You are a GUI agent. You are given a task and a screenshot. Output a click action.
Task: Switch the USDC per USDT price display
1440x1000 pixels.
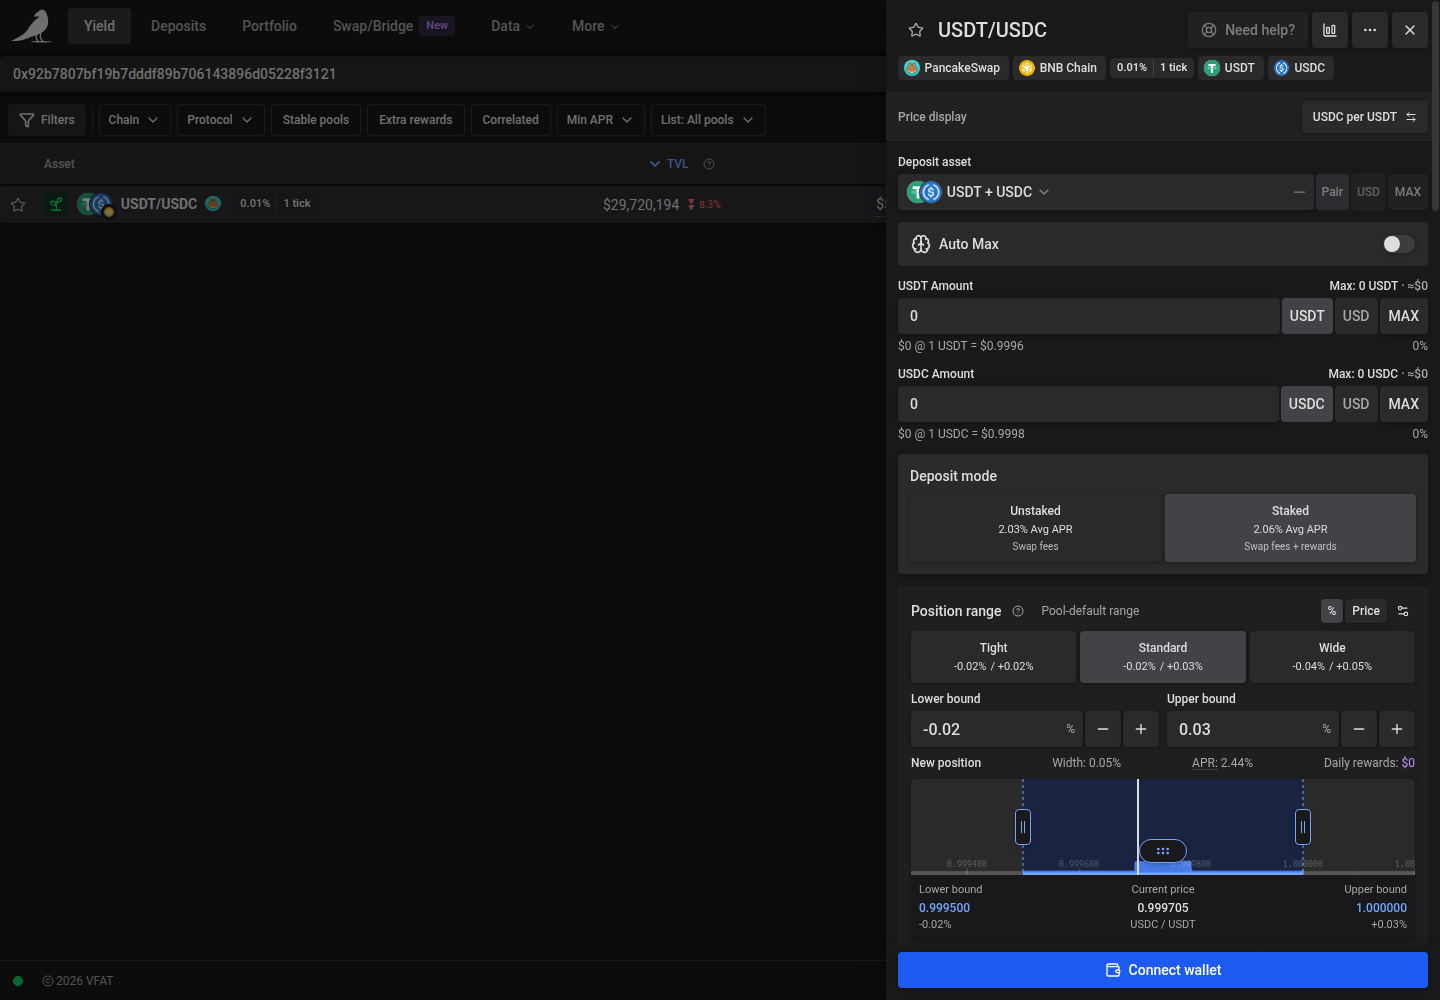pyautogui.click(x=1364, y=117)
